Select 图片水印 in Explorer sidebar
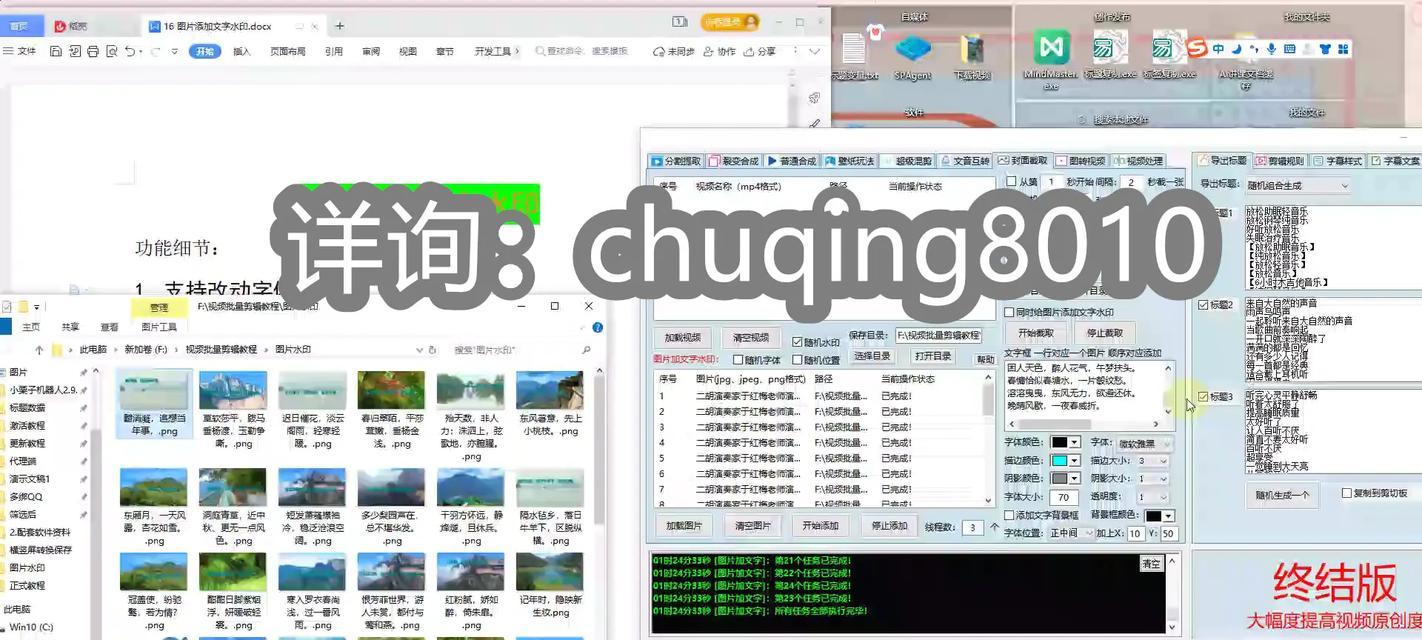Screen dimensions: 1422x640 click(x=27, y=568)
